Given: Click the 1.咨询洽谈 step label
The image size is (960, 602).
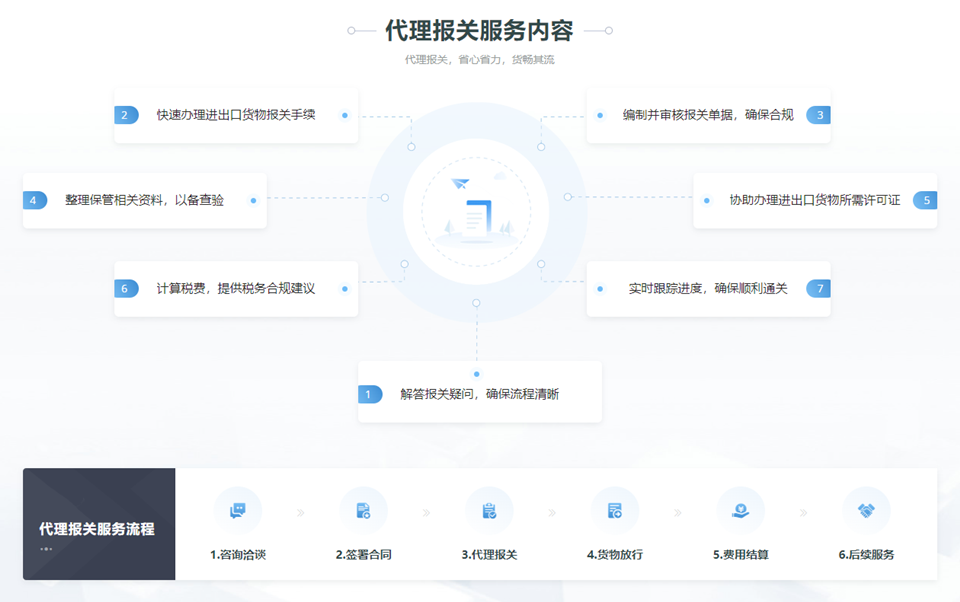Looking at the screenshot, I should point(237,554).
